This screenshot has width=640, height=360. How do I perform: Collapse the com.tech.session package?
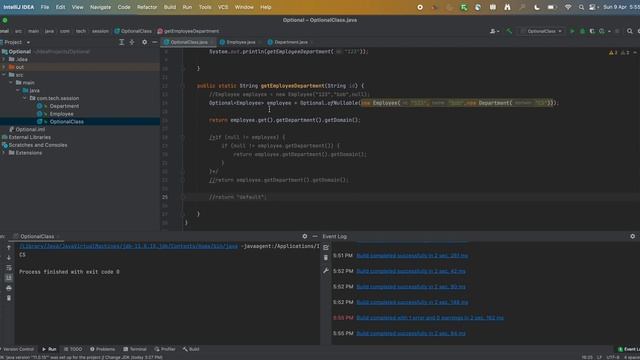pos(25,98)
